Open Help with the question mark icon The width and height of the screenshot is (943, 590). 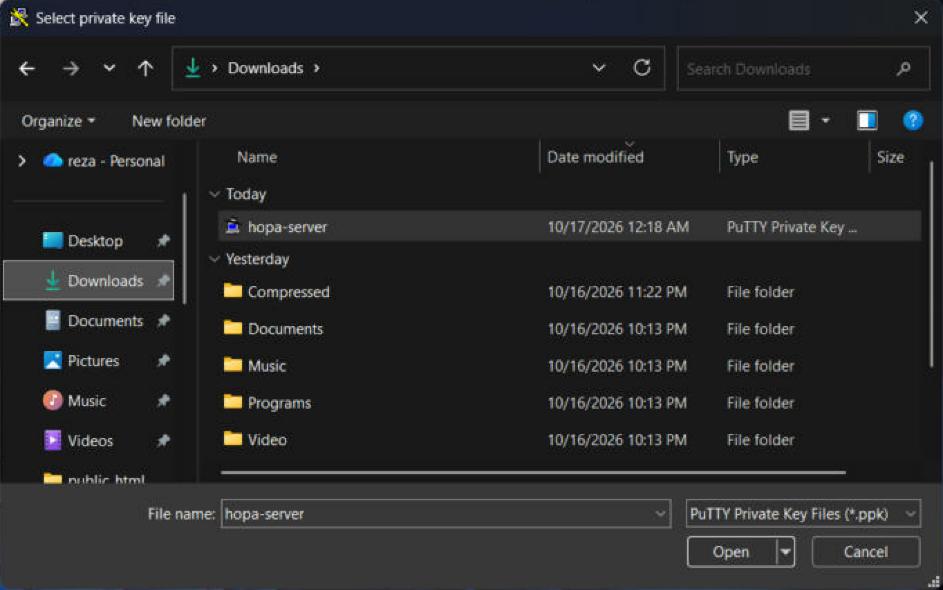912,121
